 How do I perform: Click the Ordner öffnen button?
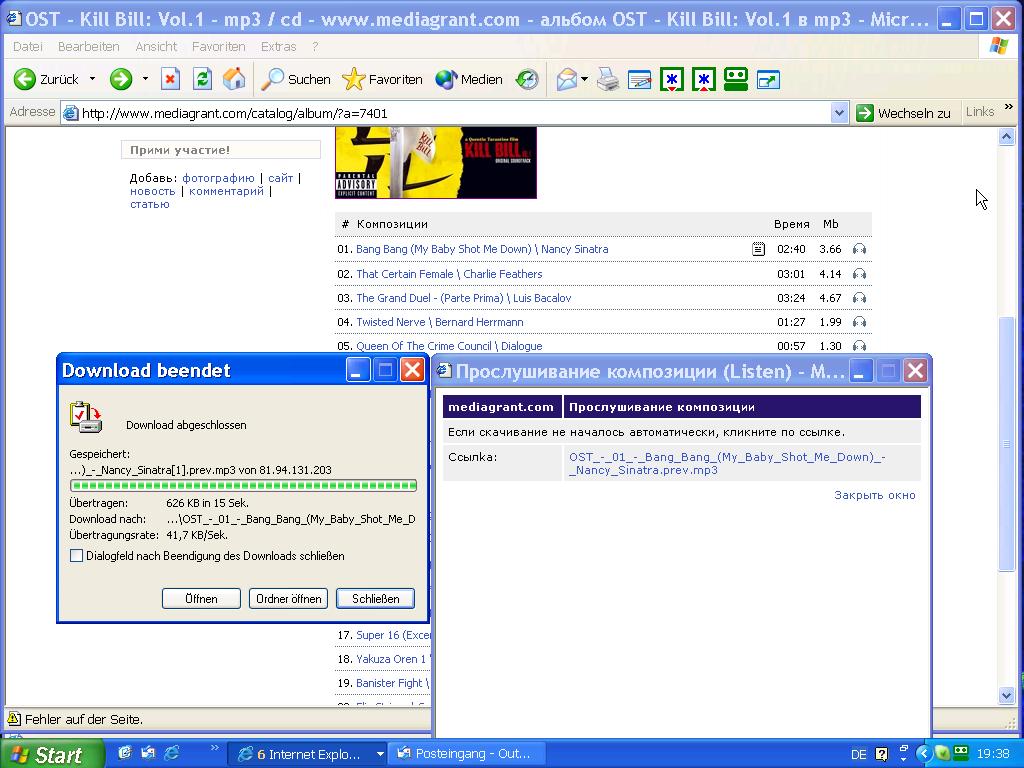289,599
